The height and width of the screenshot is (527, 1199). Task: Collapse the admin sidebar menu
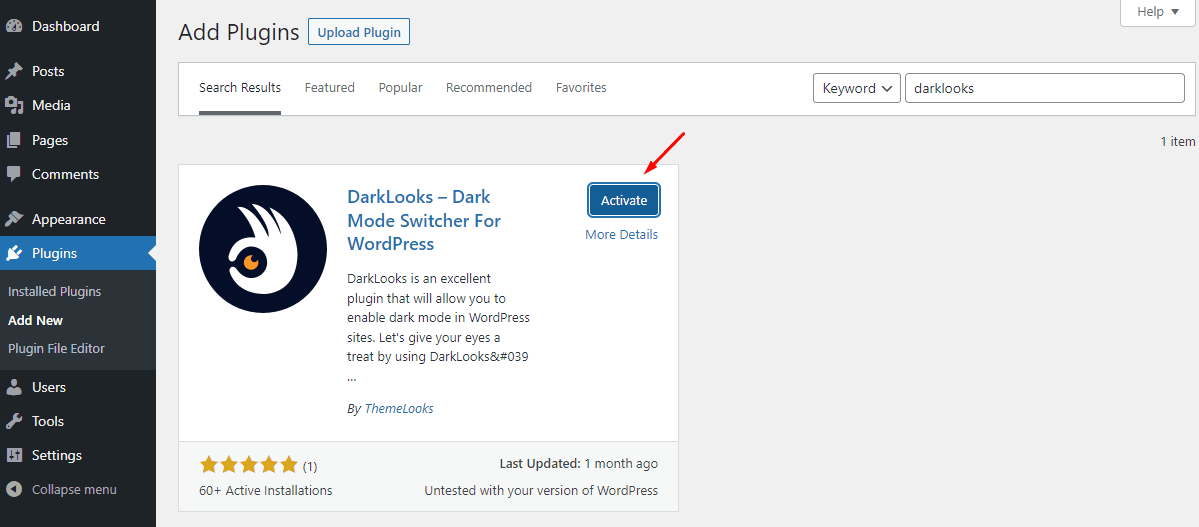pos(62,490)
